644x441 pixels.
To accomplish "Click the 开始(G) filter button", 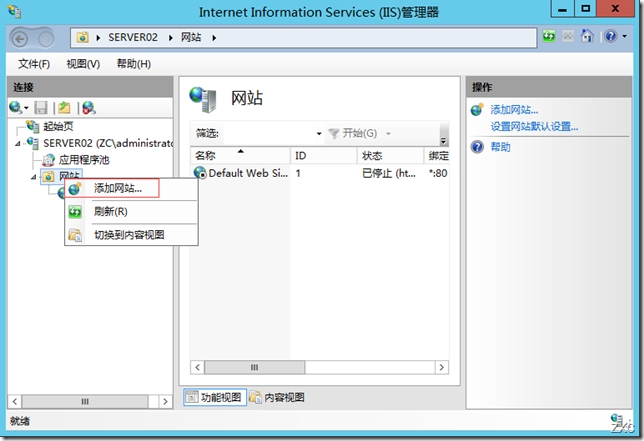I will [x=353, y=133].
